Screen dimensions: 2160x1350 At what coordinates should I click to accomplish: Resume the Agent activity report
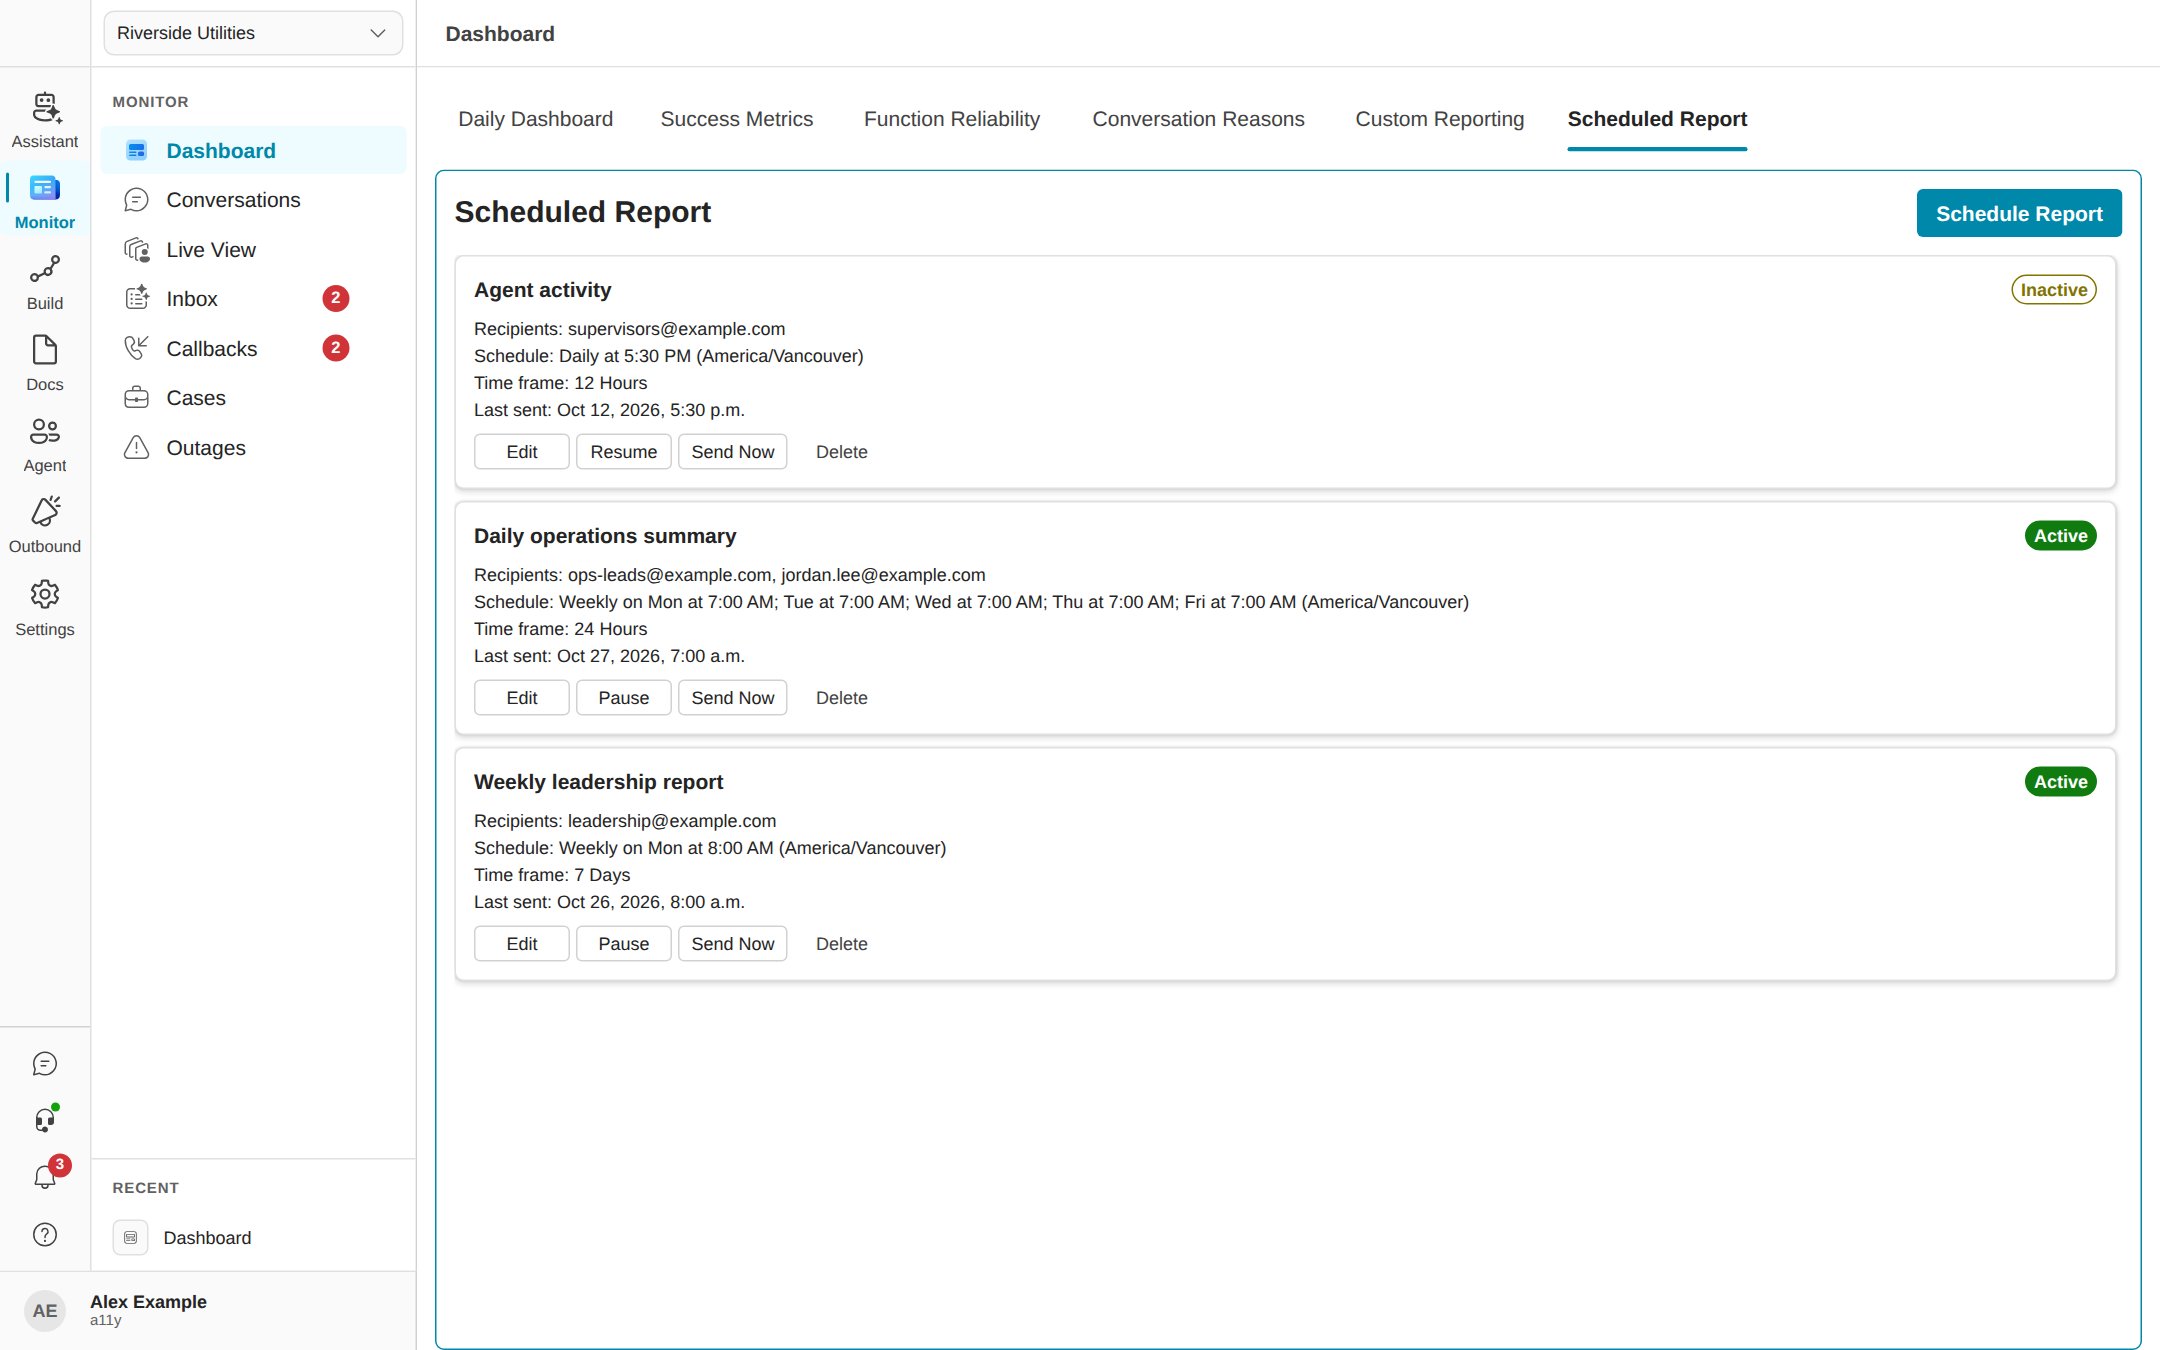(623, 452)
